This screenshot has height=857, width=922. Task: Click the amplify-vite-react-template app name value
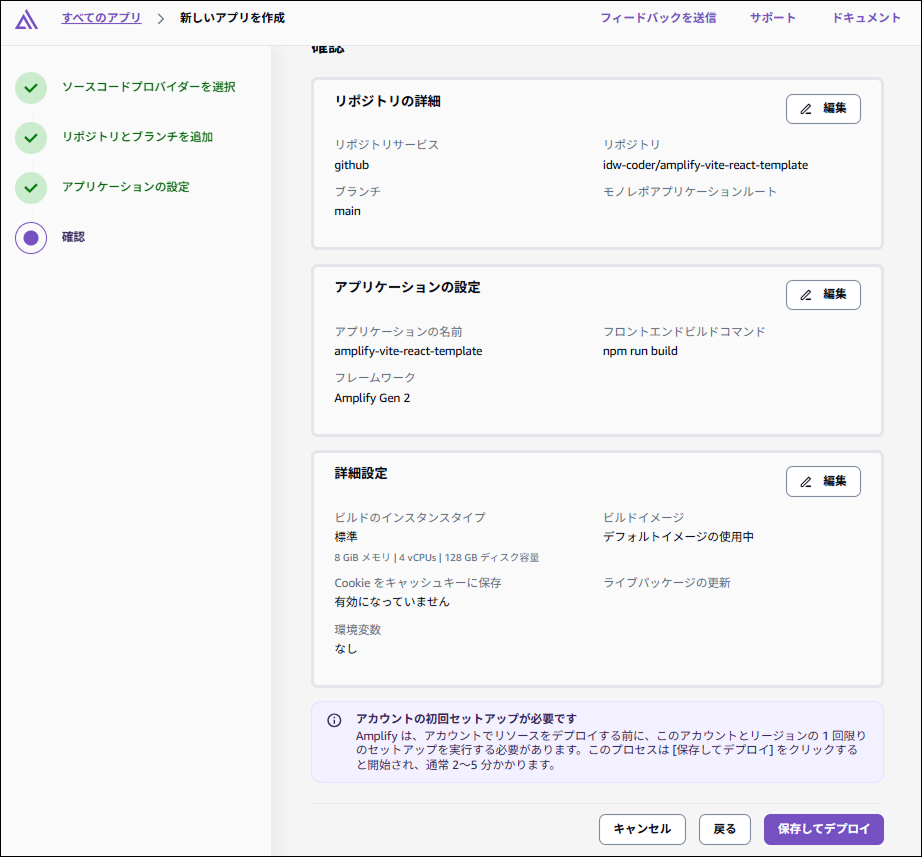pos(408,351)
